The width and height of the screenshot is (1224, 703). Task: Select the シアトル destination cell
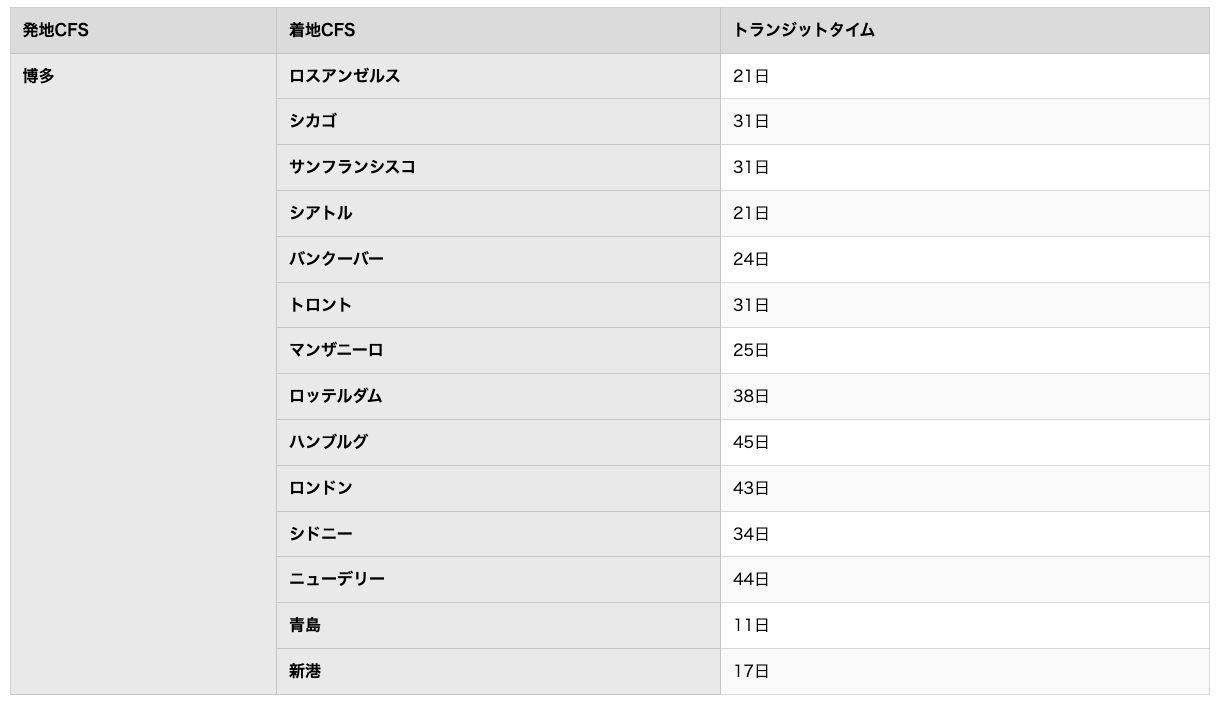pos(498,214)
